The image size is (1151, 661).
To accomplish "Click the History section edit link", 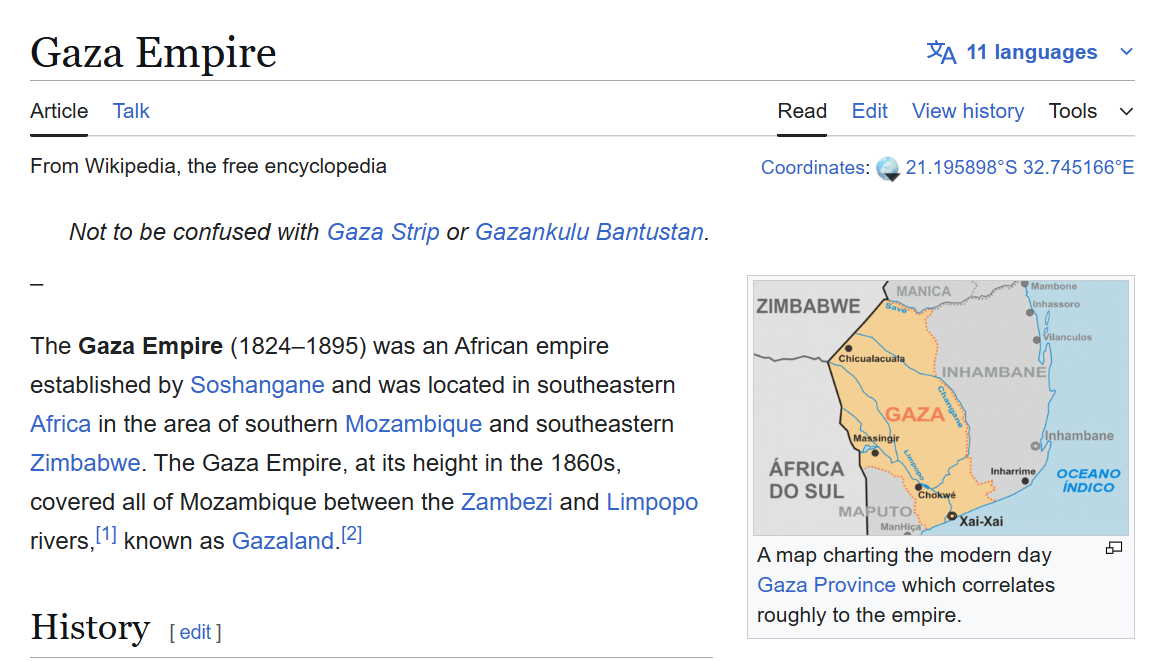I will pos(195,632).
